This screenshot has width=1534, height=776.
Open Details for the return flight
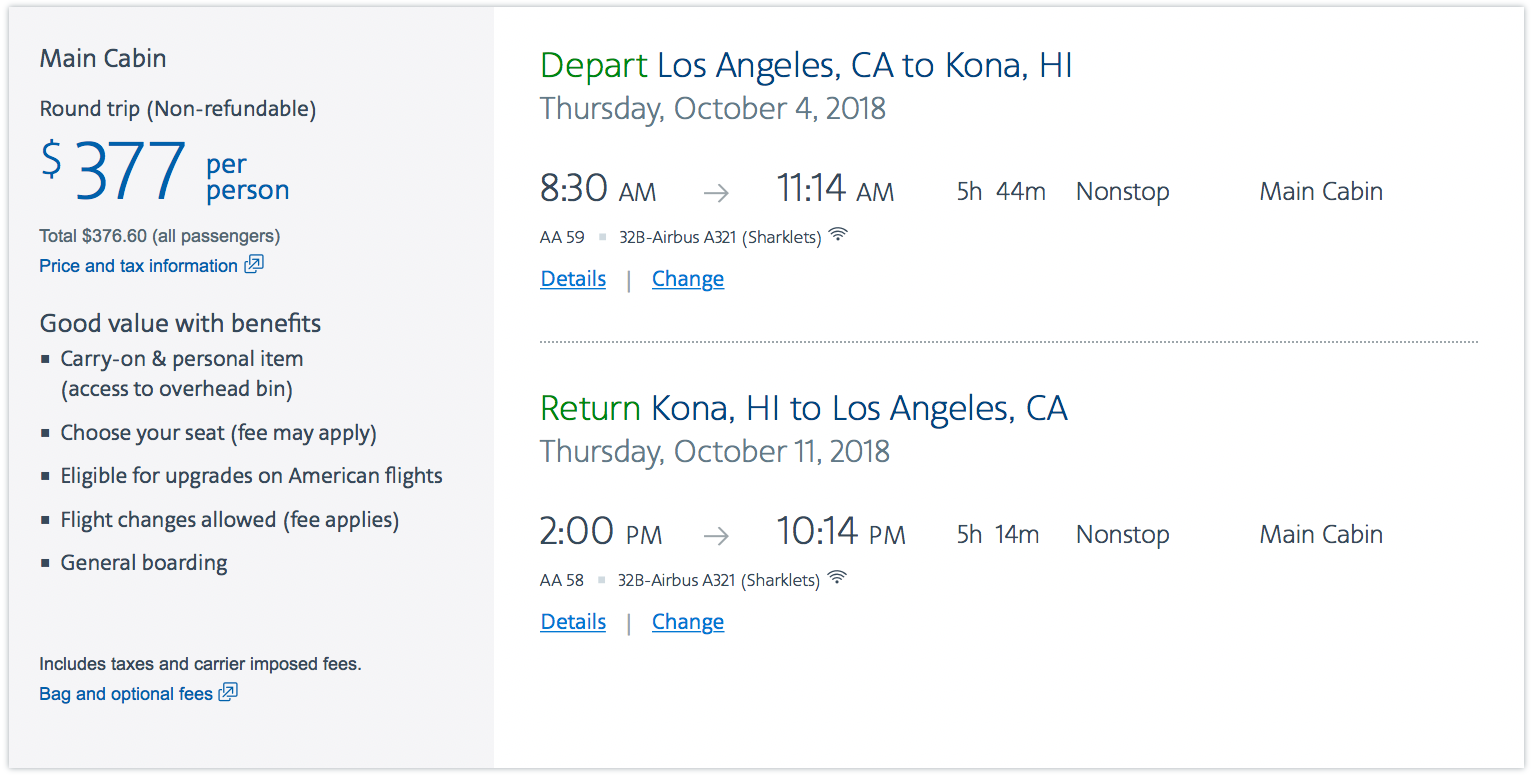click(x=573, y=622)
